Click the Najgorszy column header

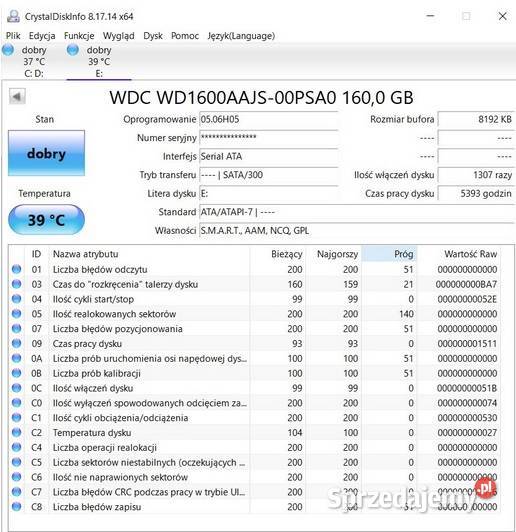[x=334, y=254]
